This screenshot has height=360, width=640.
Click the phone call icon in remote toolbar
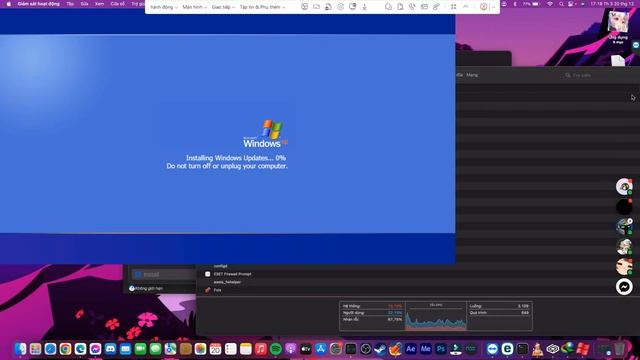(412, 7)
